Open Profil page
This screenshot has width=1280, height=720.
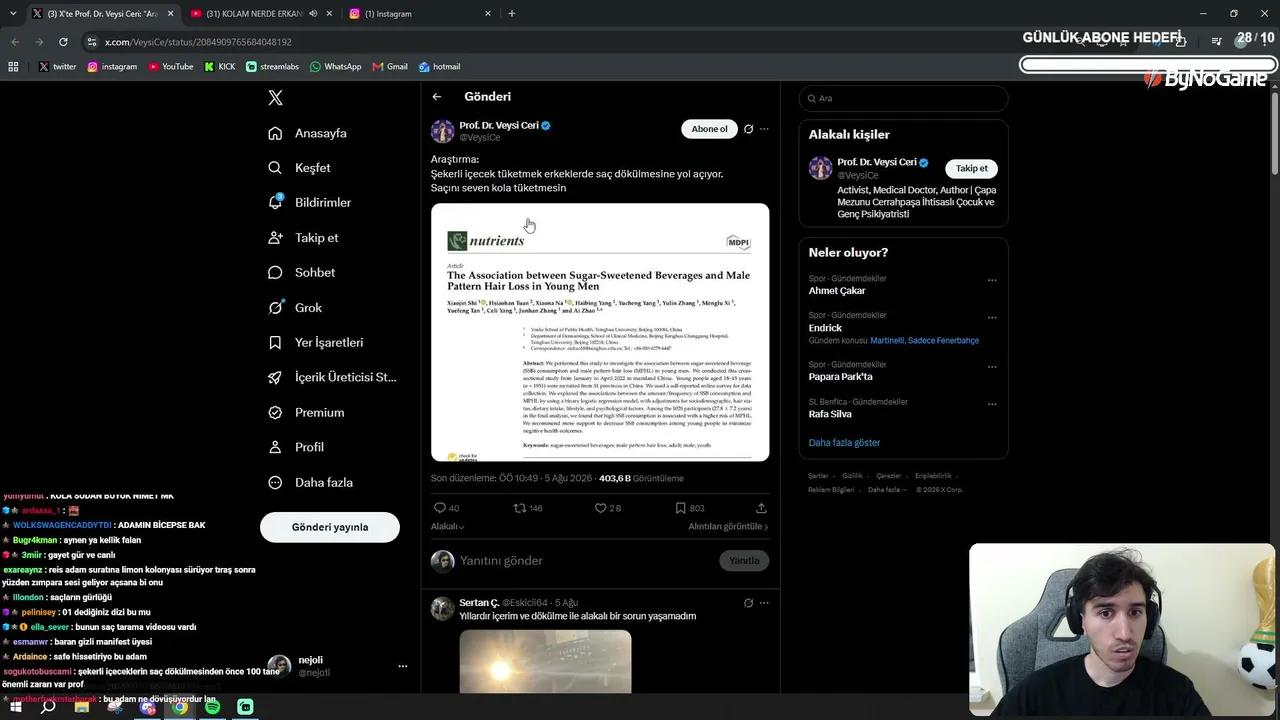click(295, 447)
